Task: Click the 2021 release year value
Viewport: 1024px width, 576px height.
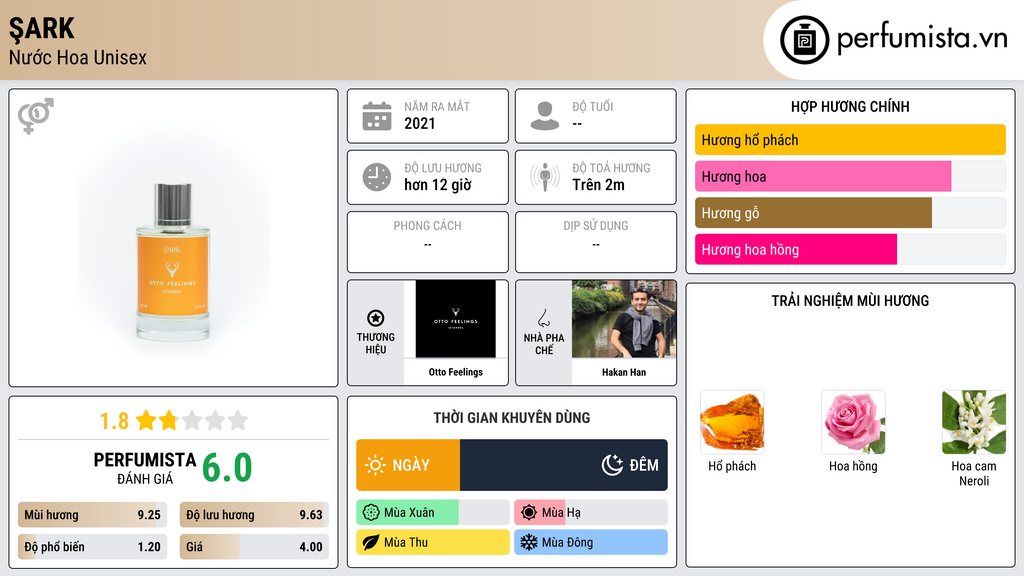Action: 419,123
